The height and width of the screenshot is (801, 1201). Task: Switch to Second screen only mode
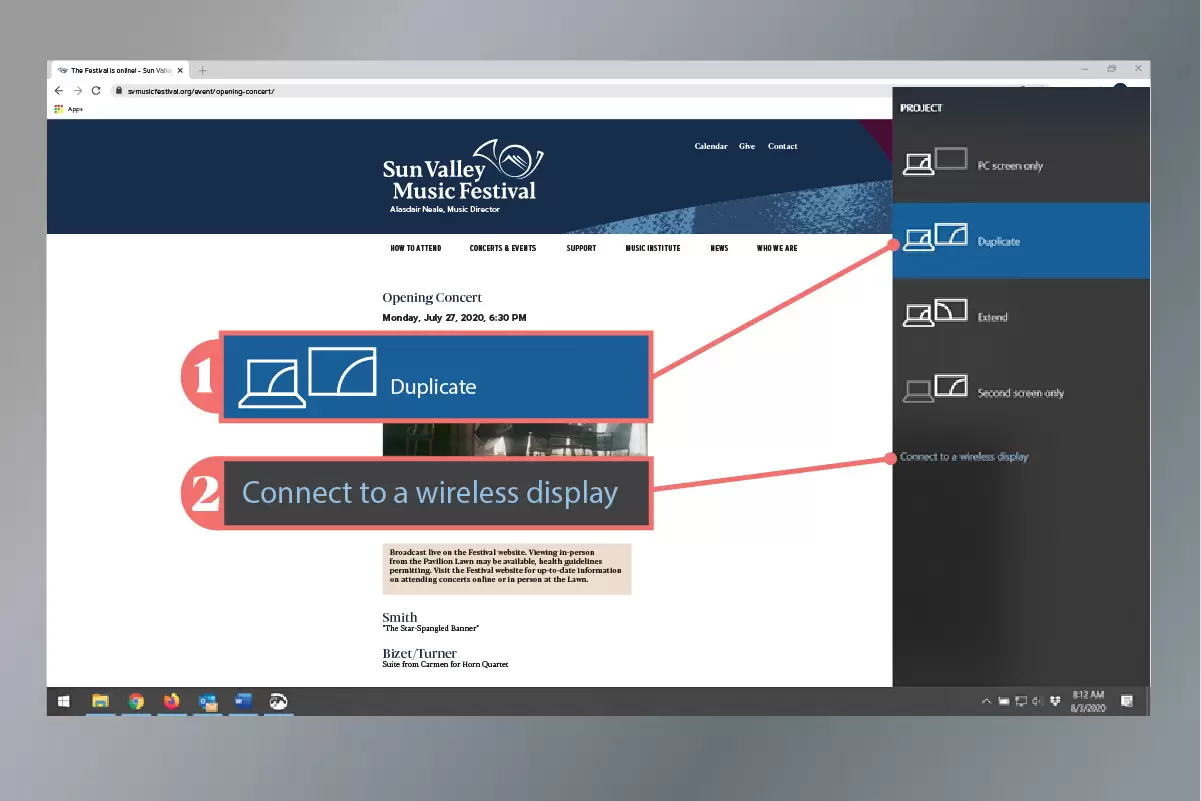(1020, 392)
